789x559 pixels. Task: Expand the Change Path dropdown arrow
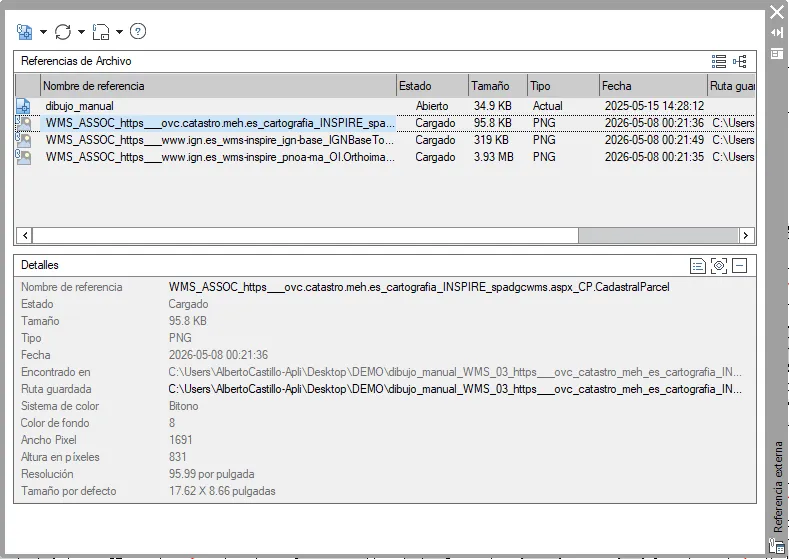coord(119,32)
